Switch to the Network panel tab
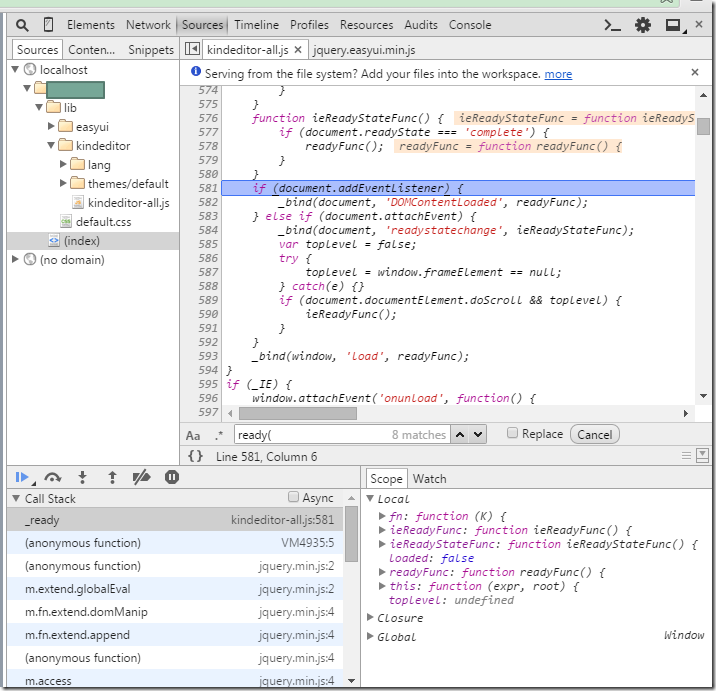This screenshot has width=716, height=691. coord(148,25)
